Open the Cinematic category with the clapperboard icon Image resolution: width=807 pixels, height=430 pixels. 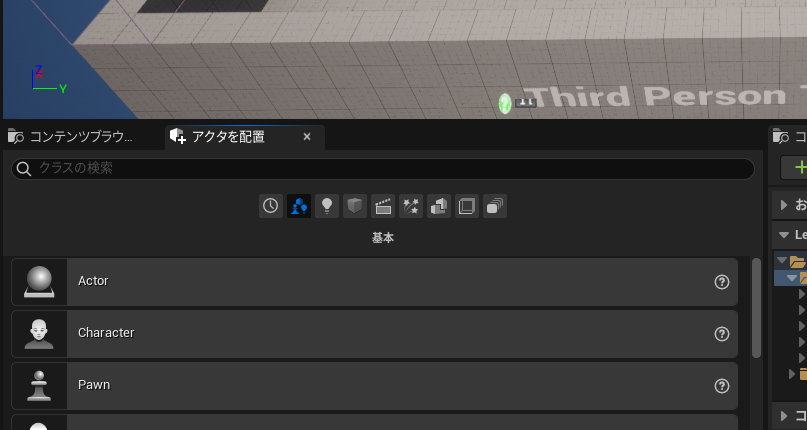pos(383,206)
